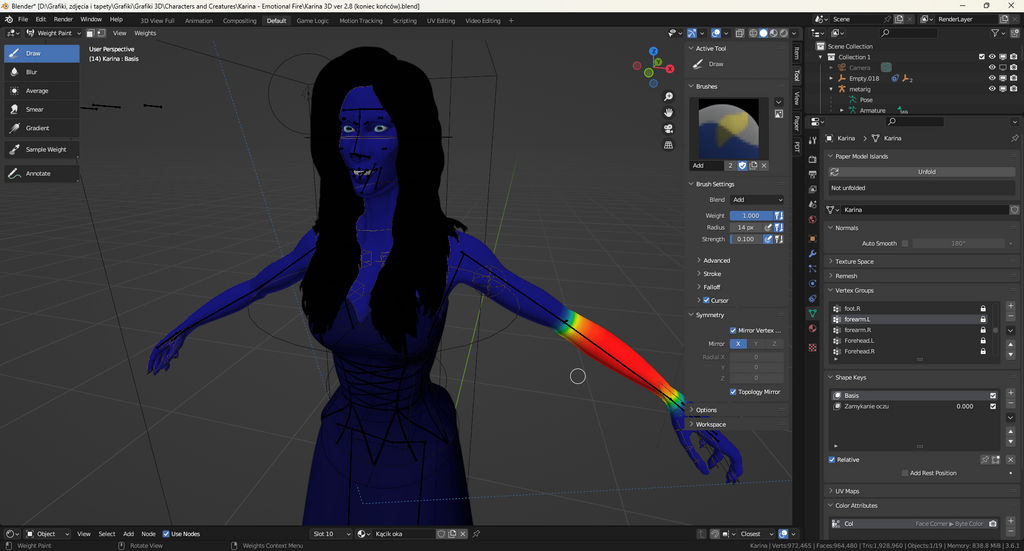
Task: Expand the Falloff panel
Action: [x=711, y=287]
